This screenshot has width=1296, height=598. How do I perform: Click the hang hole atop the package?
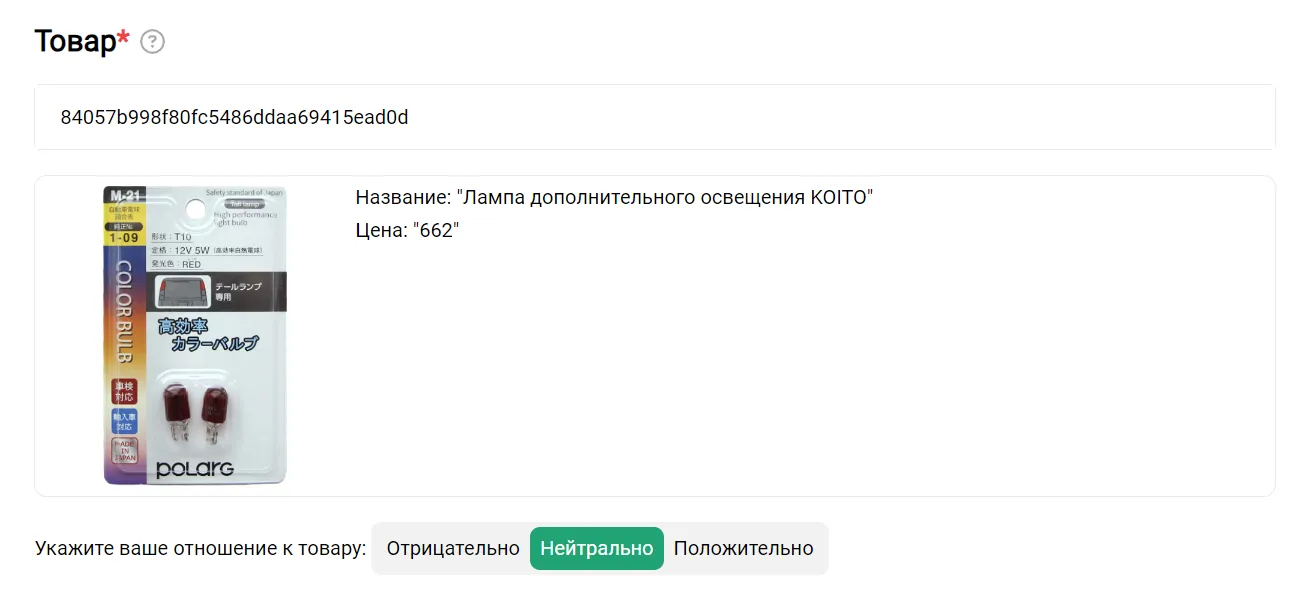tap(197, 208)
